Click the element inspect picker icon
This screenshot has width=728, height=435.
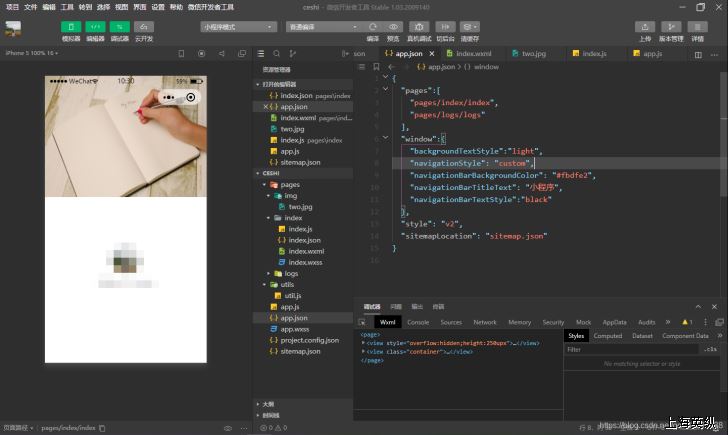(x=362, y=322)
